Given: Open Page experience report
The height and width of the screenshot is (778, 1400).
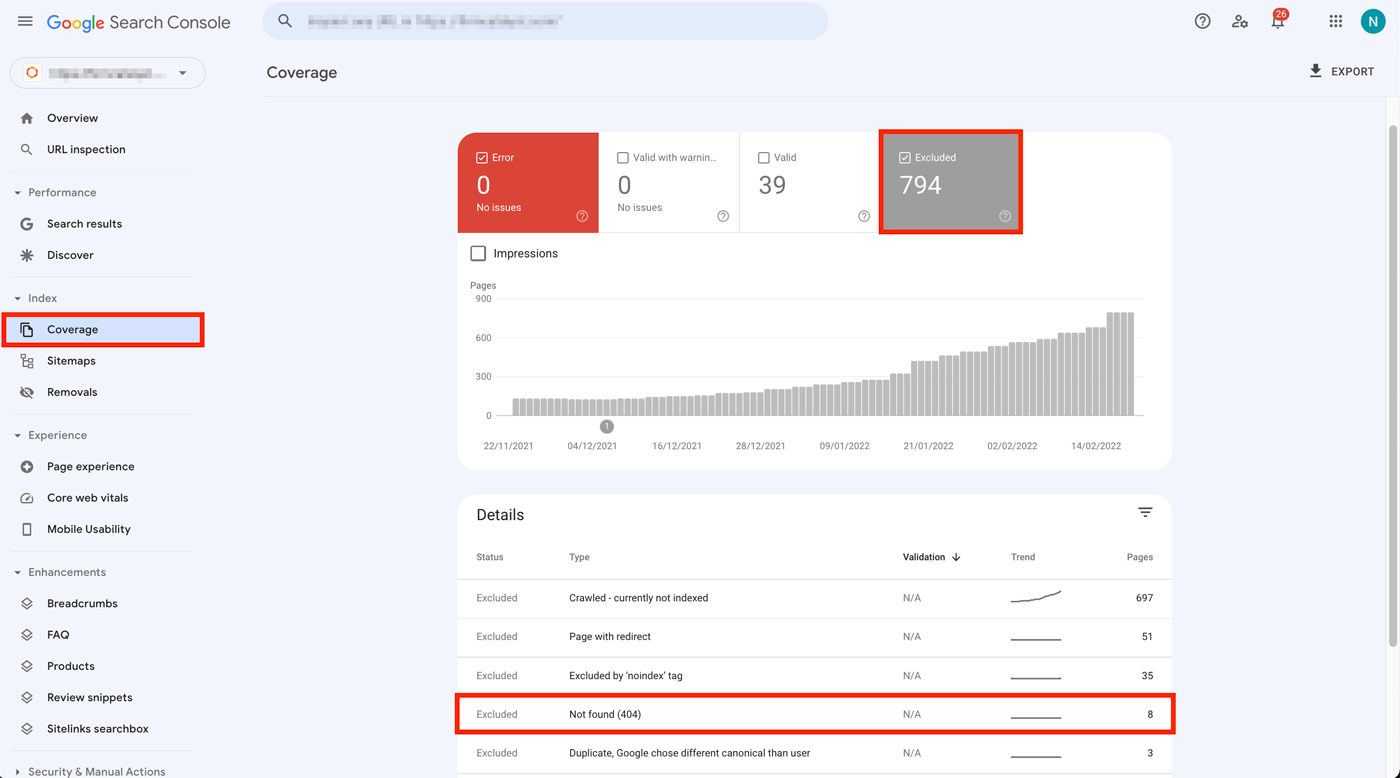Looking at the screenshot, I should 90,467.
